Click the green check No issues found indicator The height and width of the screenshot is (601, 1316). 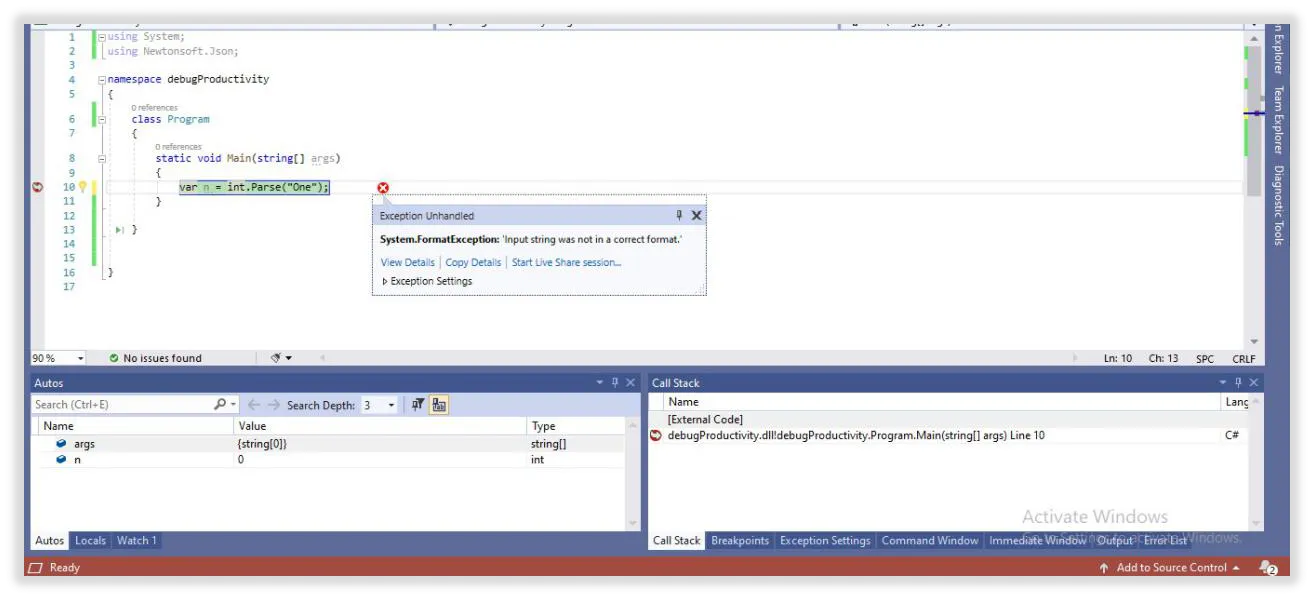tap(155, 358)
